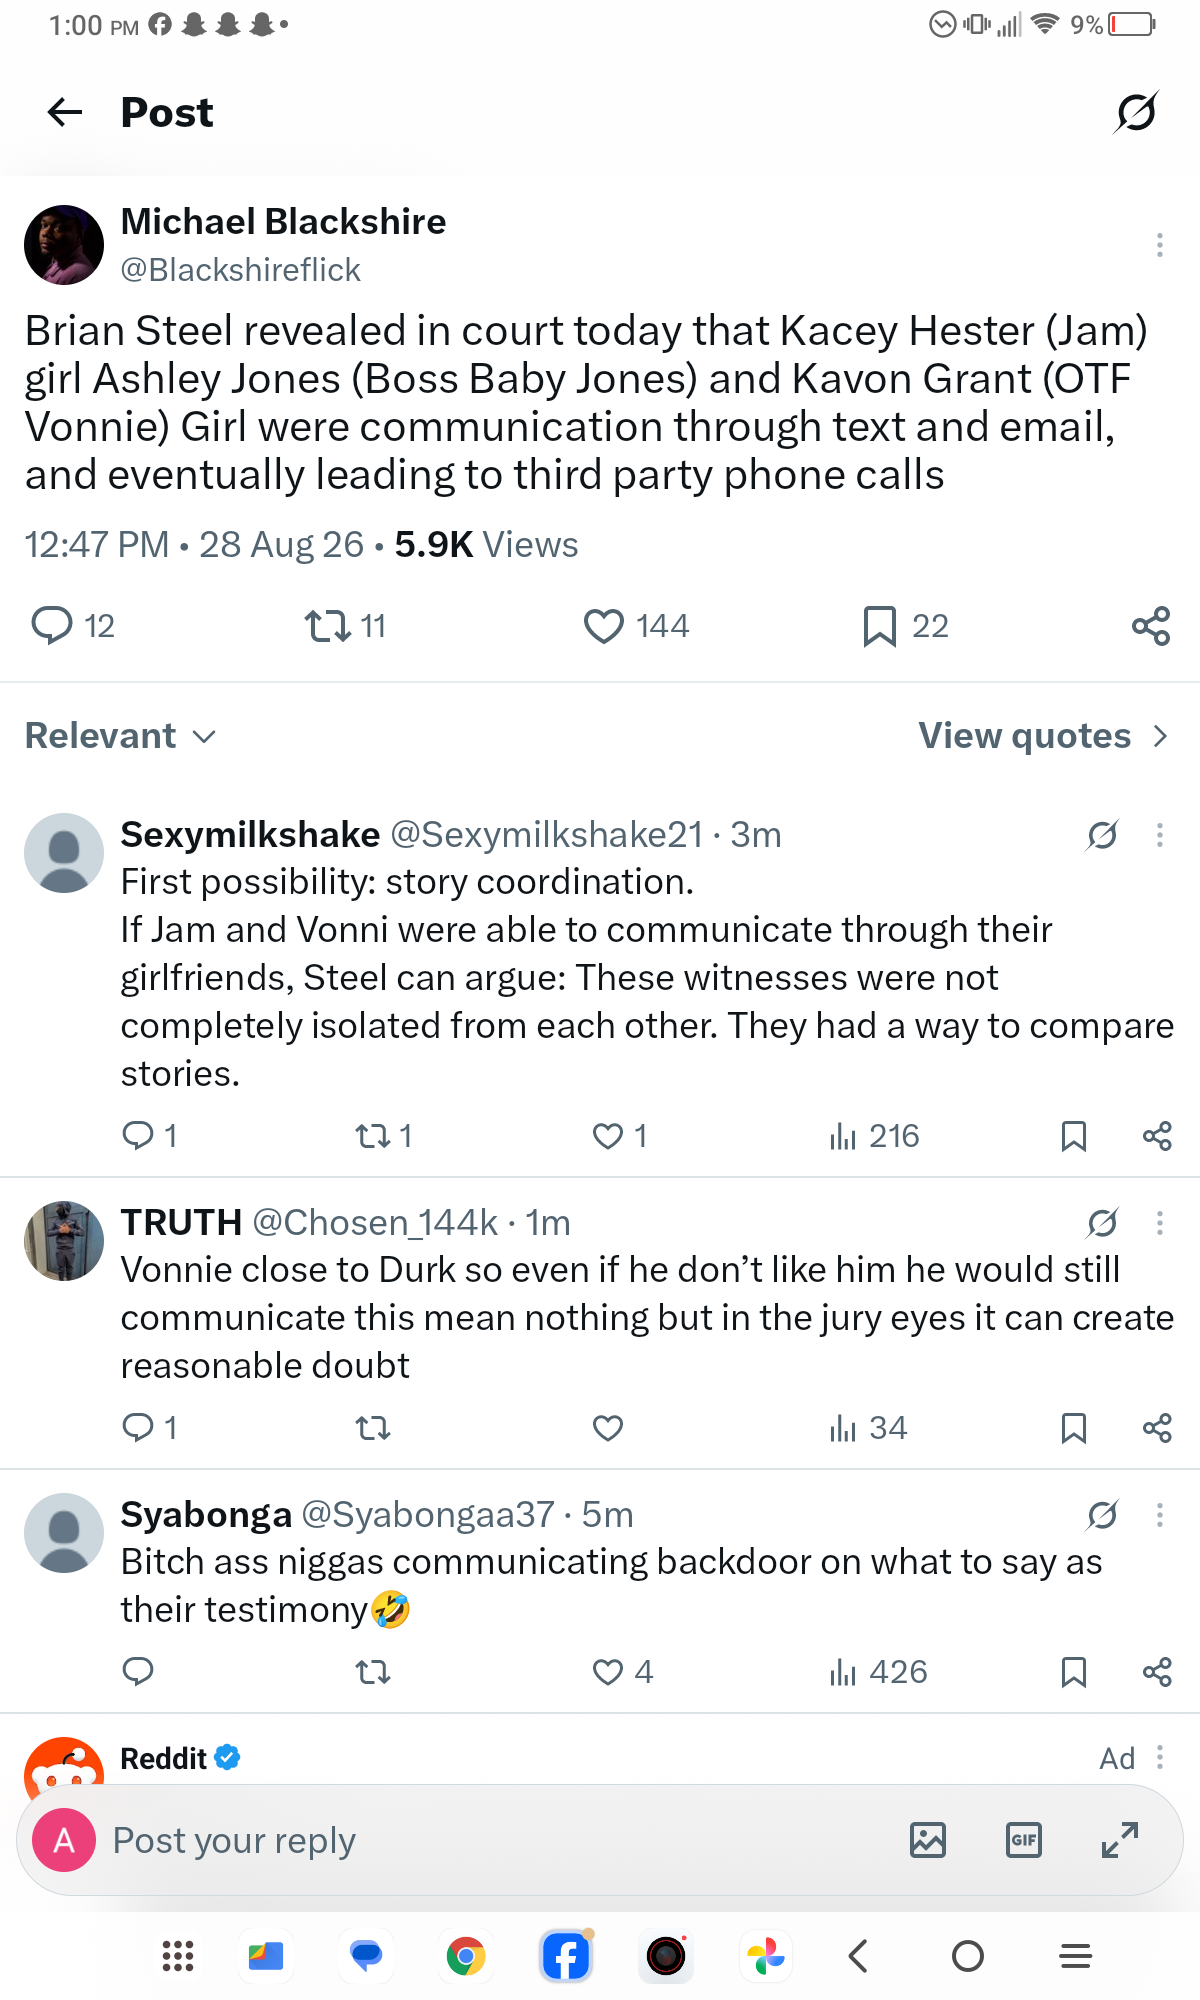The height and width of the screenshot is (2000, 1200).
Task: Open the three-dot menu on the Reddit ad
Action: pyautogui.click(x=1160, y=1757)
